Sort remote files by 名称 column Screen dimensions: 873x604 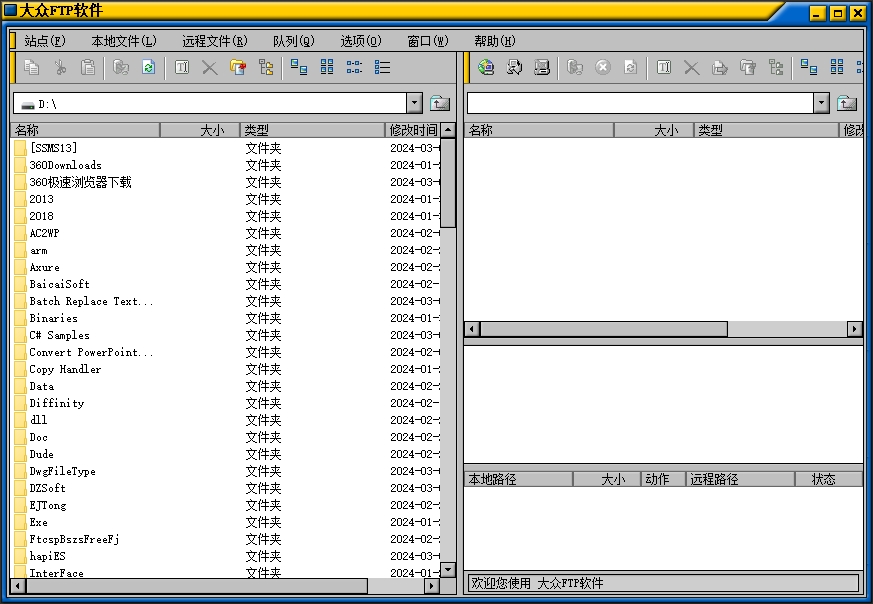539,130
